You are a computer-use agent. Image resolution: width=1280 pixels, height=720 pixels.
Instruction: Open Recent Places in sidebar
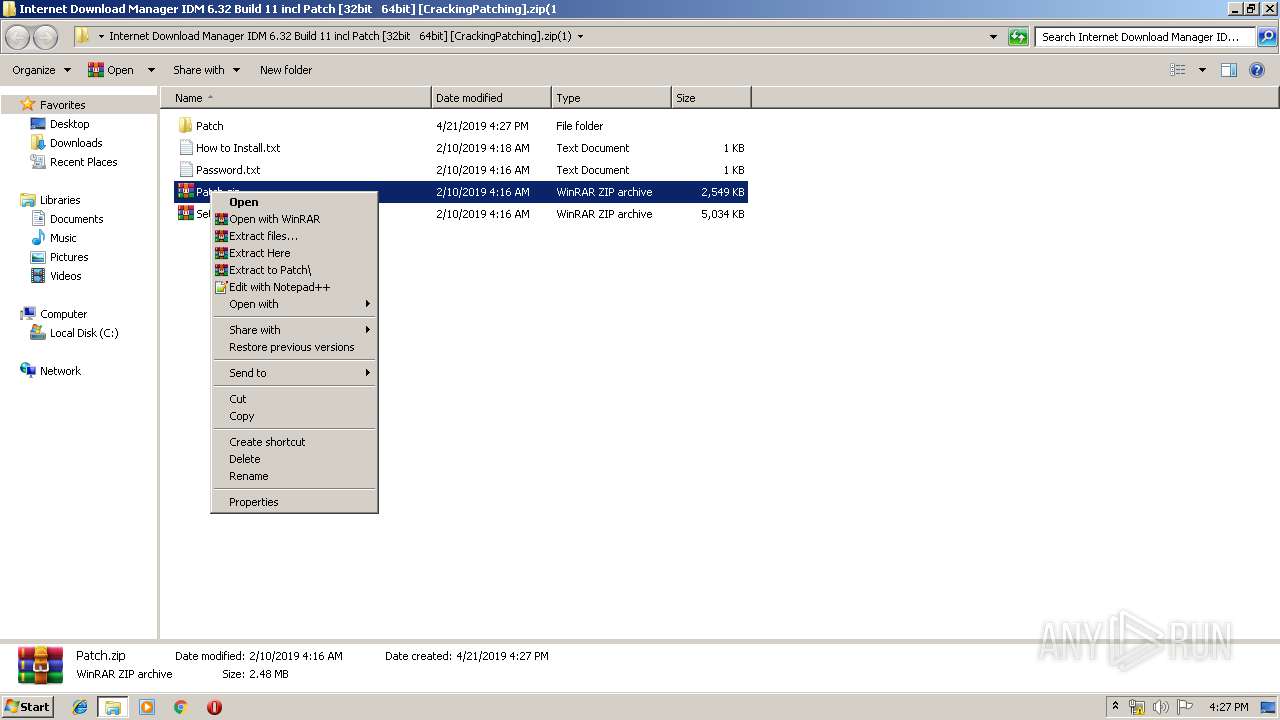point(83,162)
